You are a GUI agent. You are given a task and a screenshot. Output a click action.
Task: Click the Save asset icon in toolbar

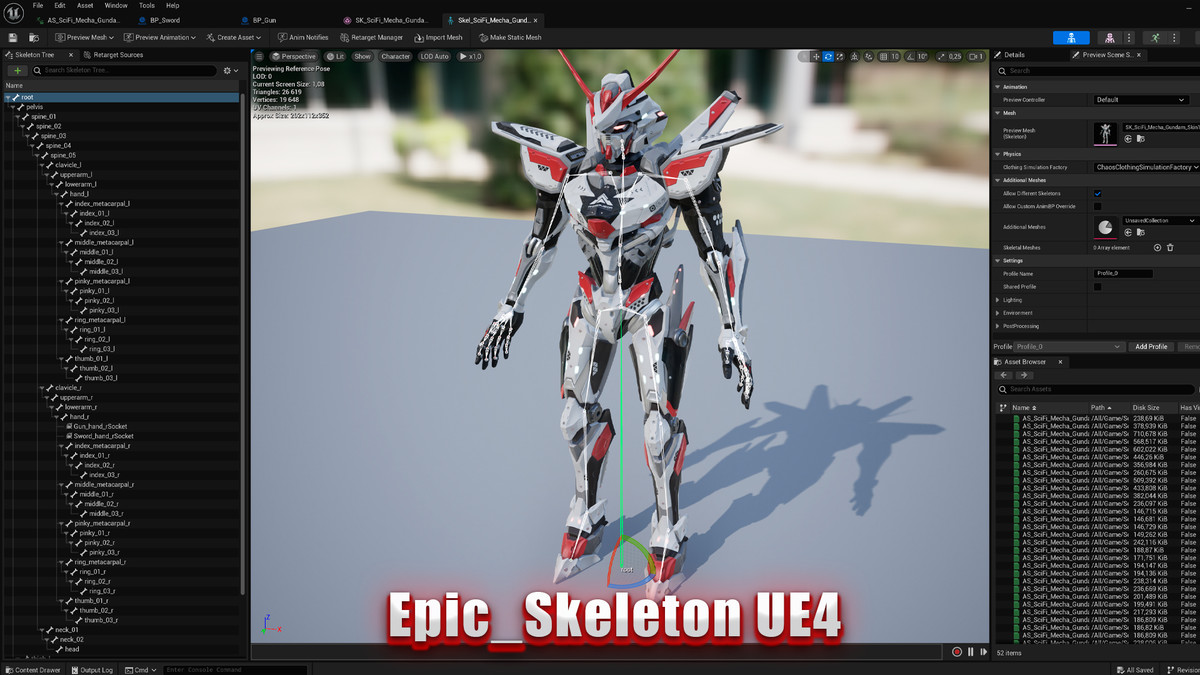13,37
